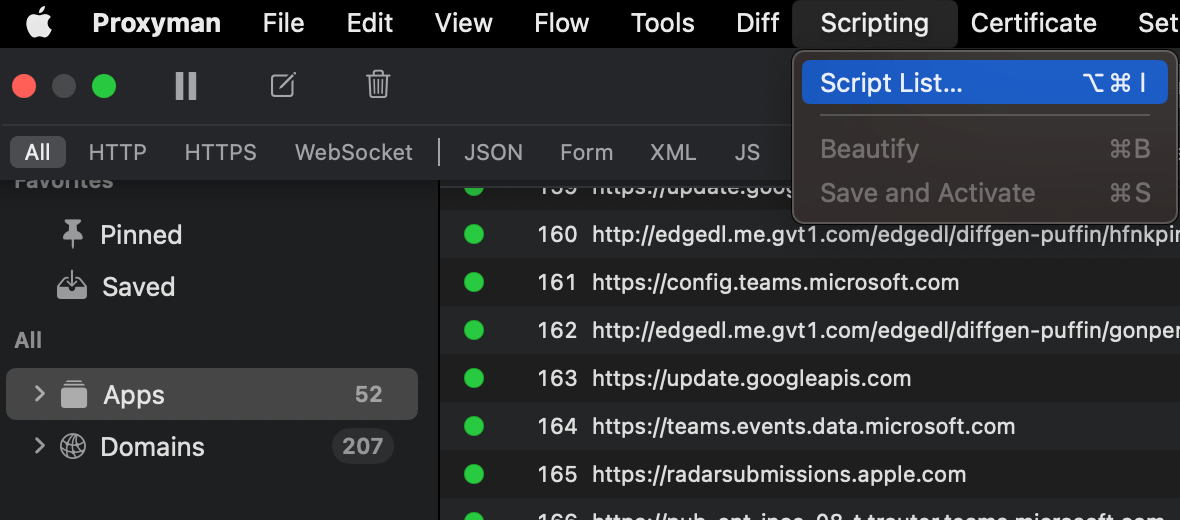Pause recording with the pause icon
The height and width of the screenshot is (520, 1180).
coord(186,86)
